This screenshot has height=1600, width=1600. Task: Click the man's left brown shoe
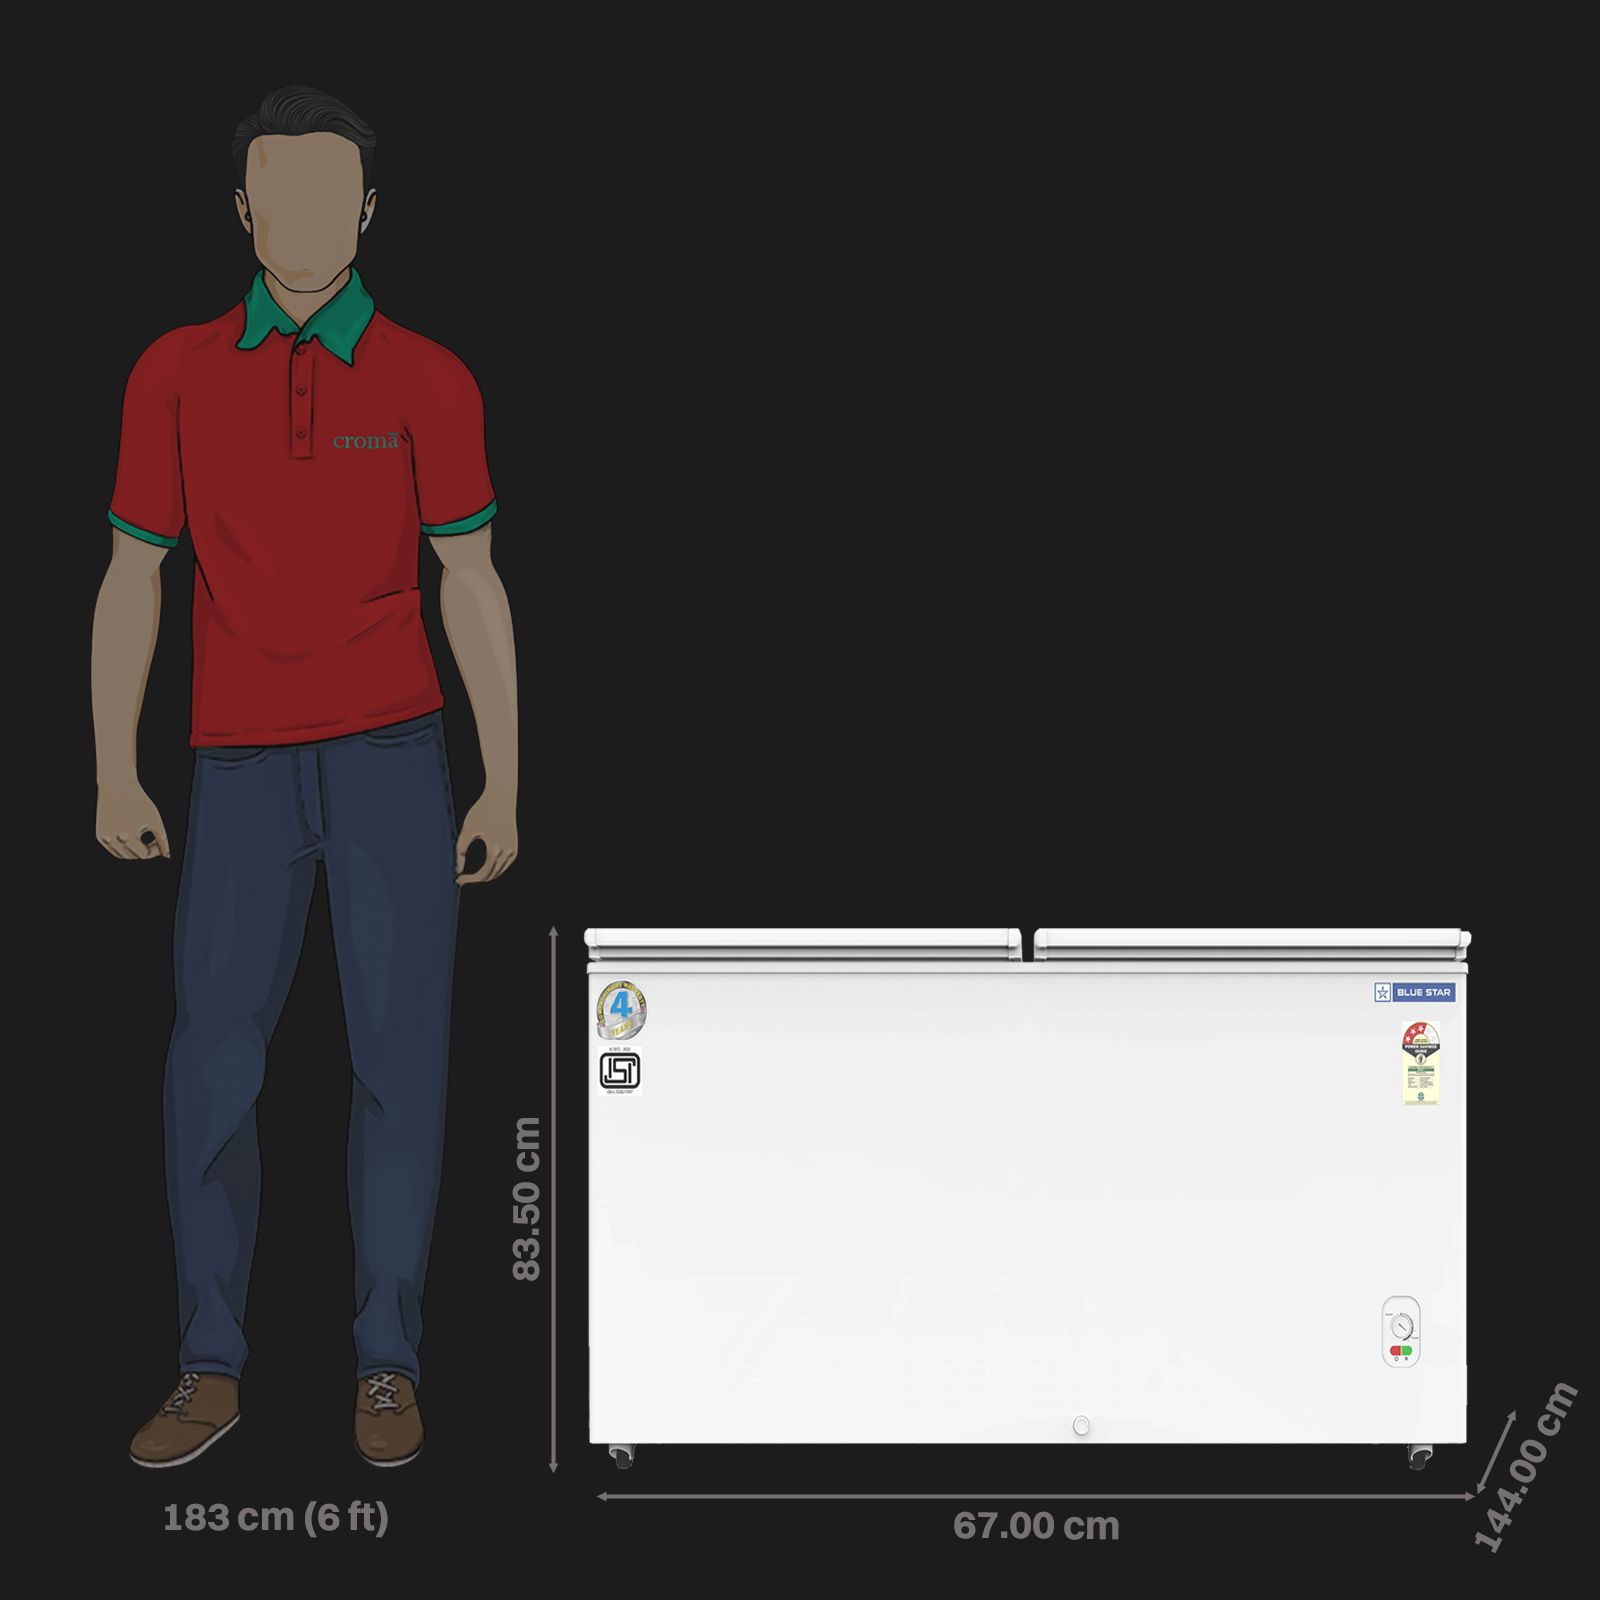click(186, 1418)
